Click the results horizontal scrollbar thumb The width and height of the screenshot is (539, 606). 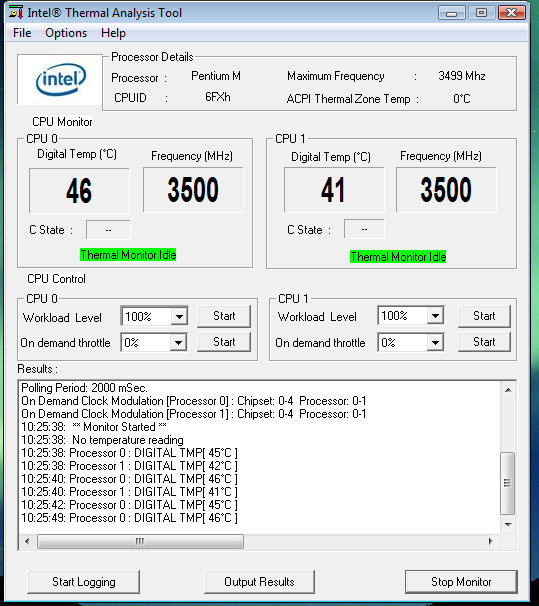click(x=140, y=541)
